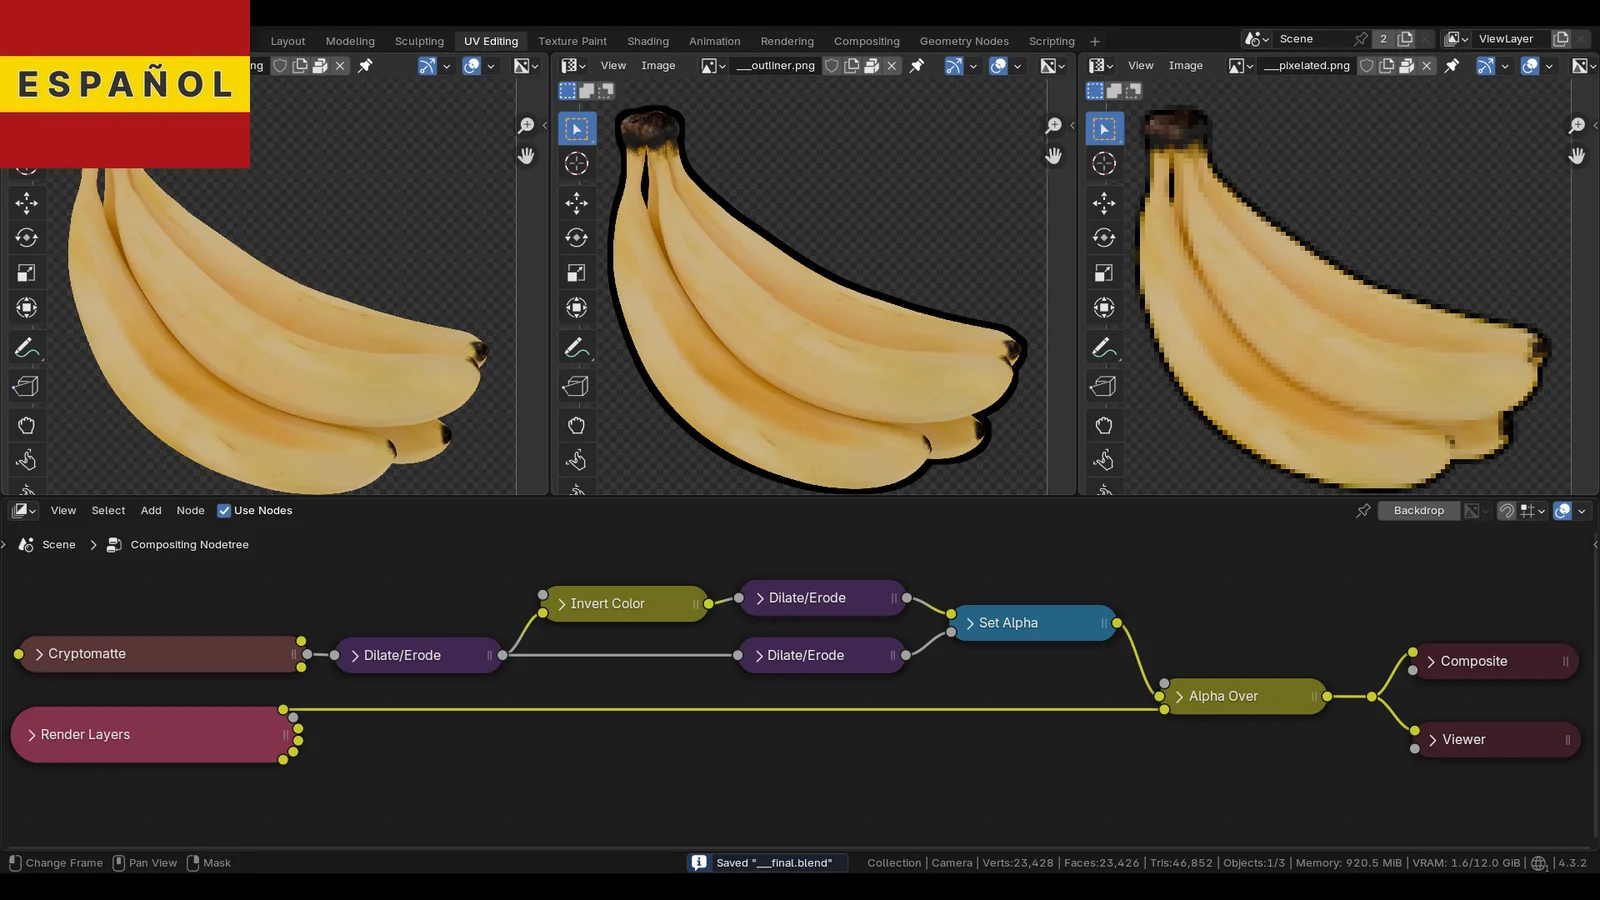The width and height of the screenshot is (1600, 900).
Task: Click the Compositing Nodetree breadcrumb
Action: [x=189, y=545]
